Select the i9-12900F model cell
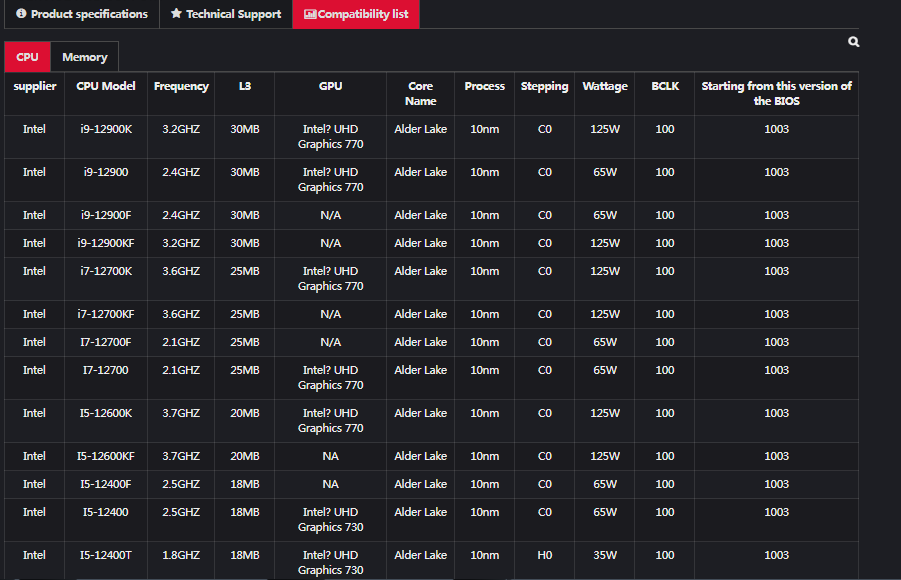901x580 pixels. point(106,216)
